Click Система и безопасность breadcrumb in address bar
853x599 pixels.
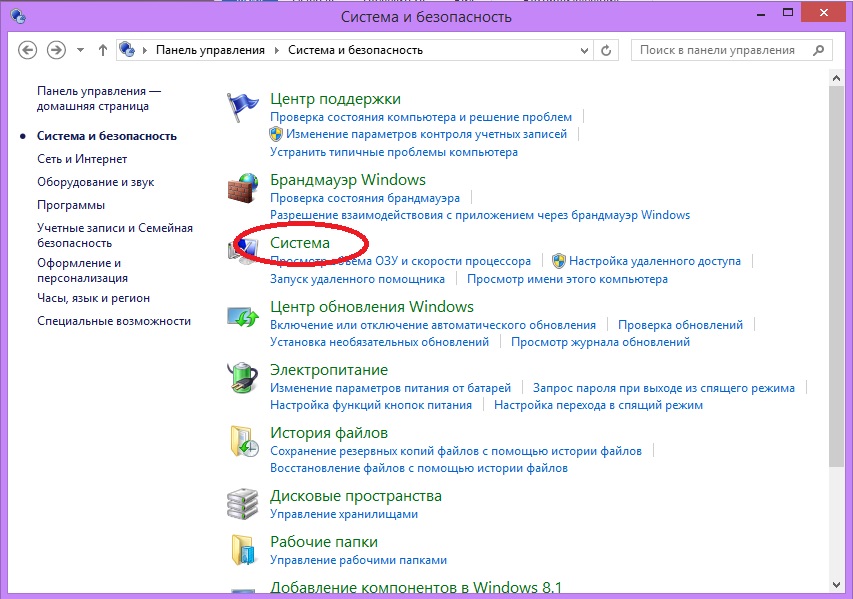355,50
